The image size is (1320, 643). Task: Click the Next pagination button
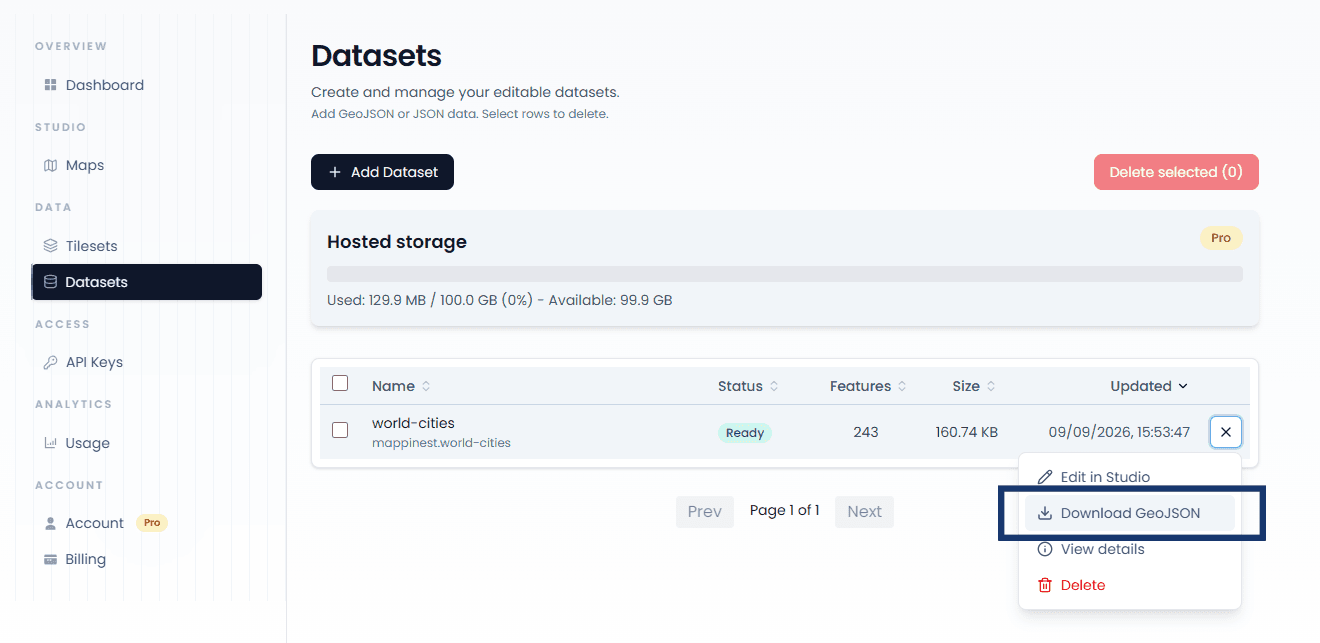(x=864, y=511)
